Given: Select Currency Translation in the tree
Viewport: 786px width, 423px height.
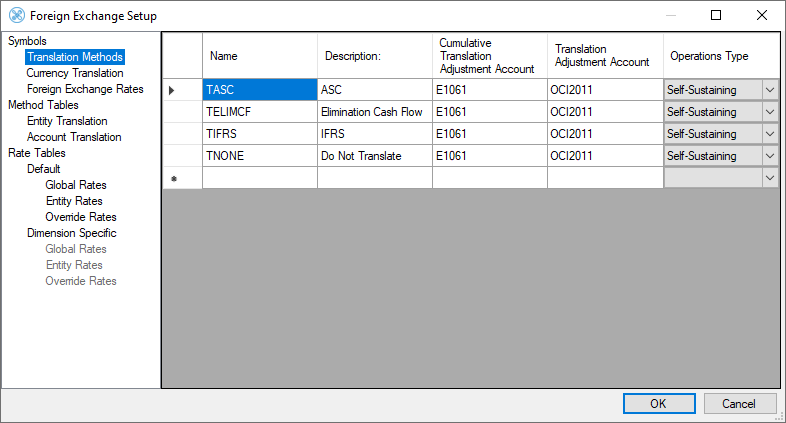Looking at the screenshot, I should 75,73.
